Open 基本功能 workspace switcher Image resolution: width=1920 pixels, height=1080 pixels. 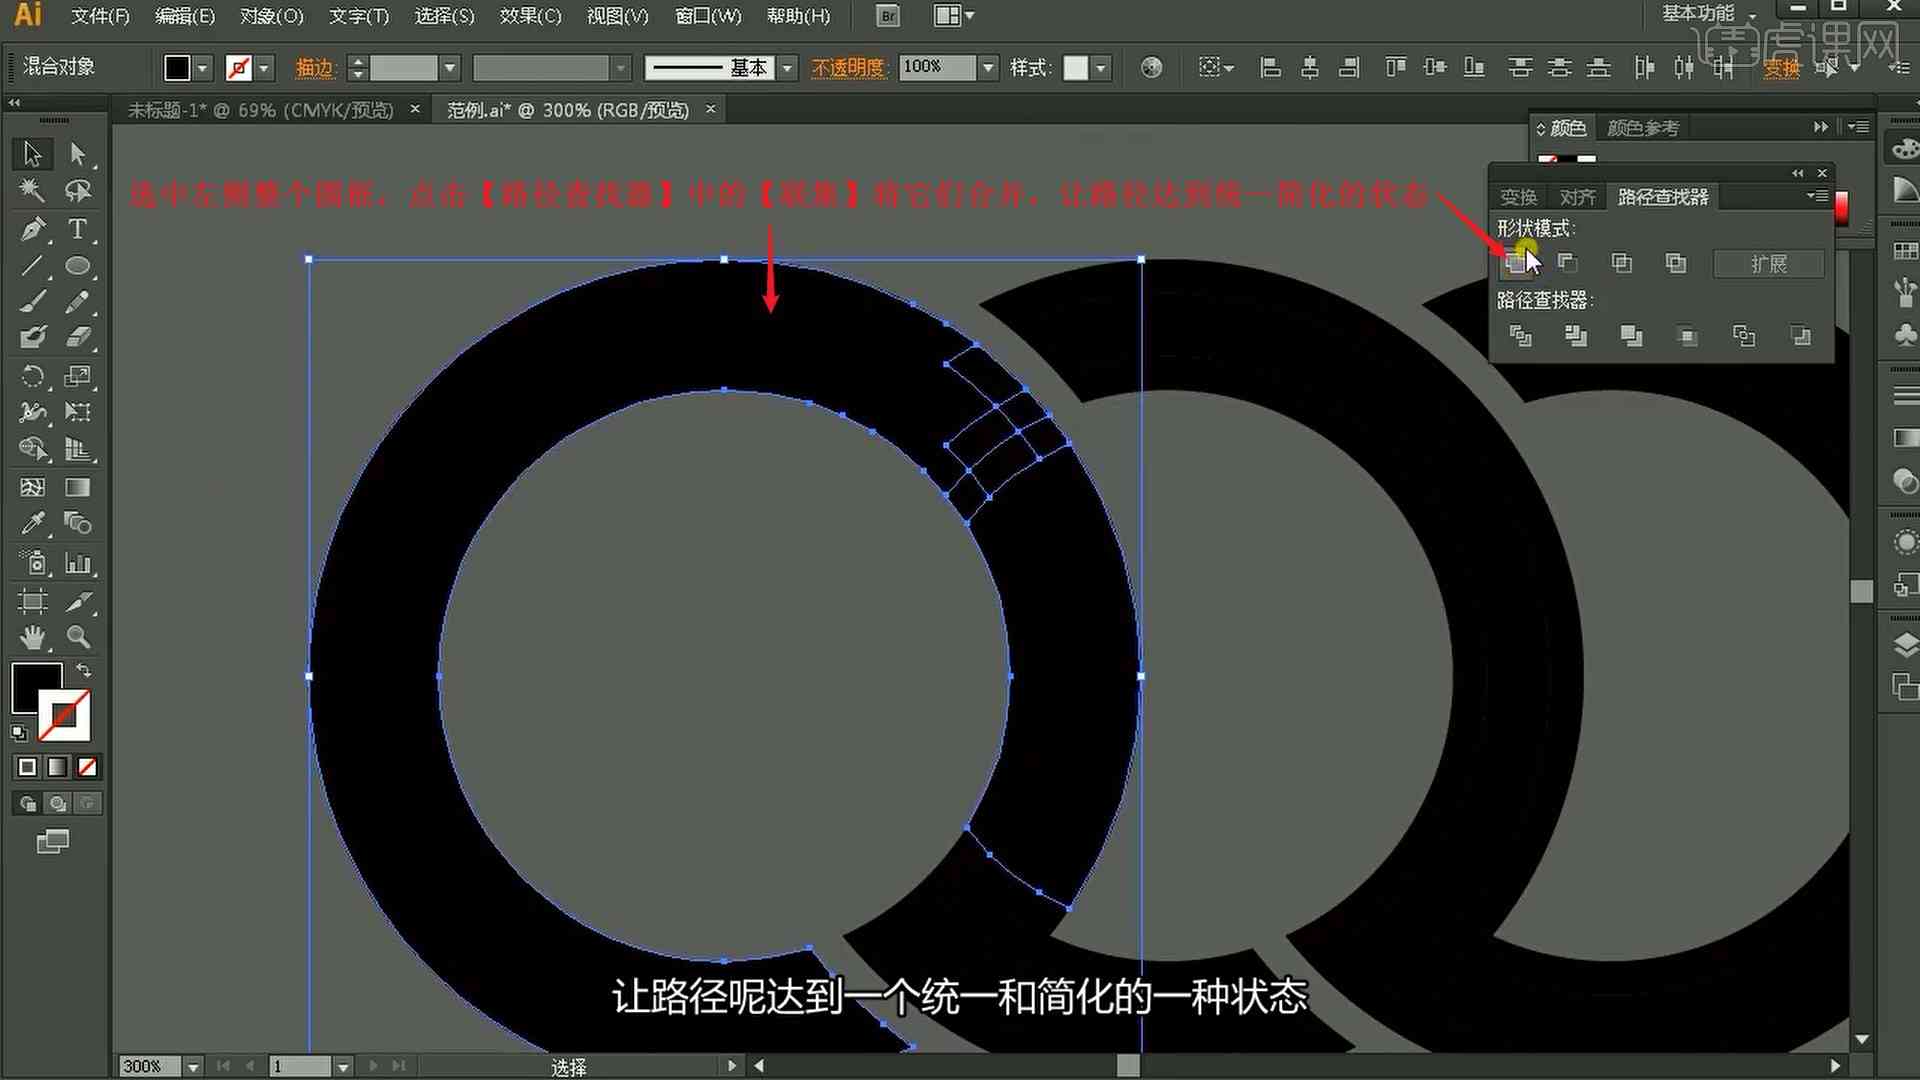[x=1708, y=14]
